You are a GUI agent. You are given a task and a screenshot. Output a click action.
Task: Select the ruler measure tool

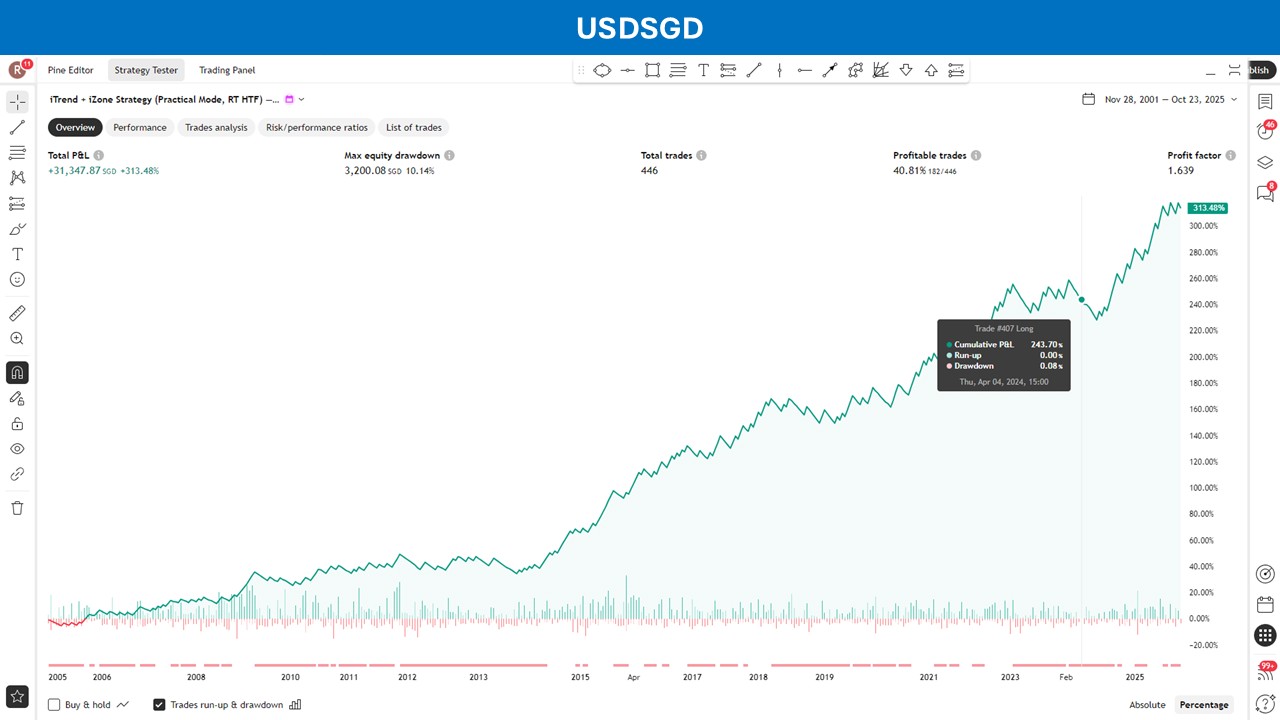click(17, 313)
